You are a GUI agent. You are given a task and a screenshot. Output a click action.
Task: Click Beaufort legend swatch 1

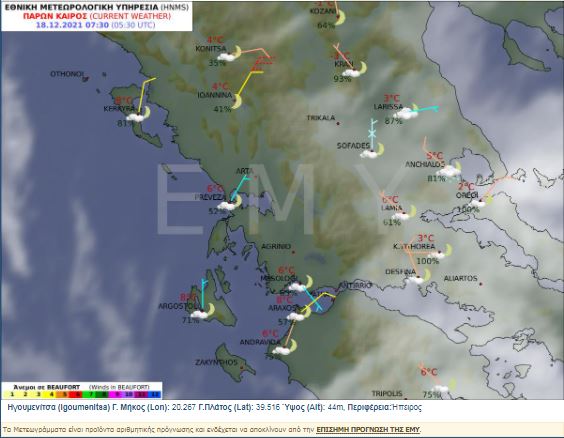coord(12,394)
